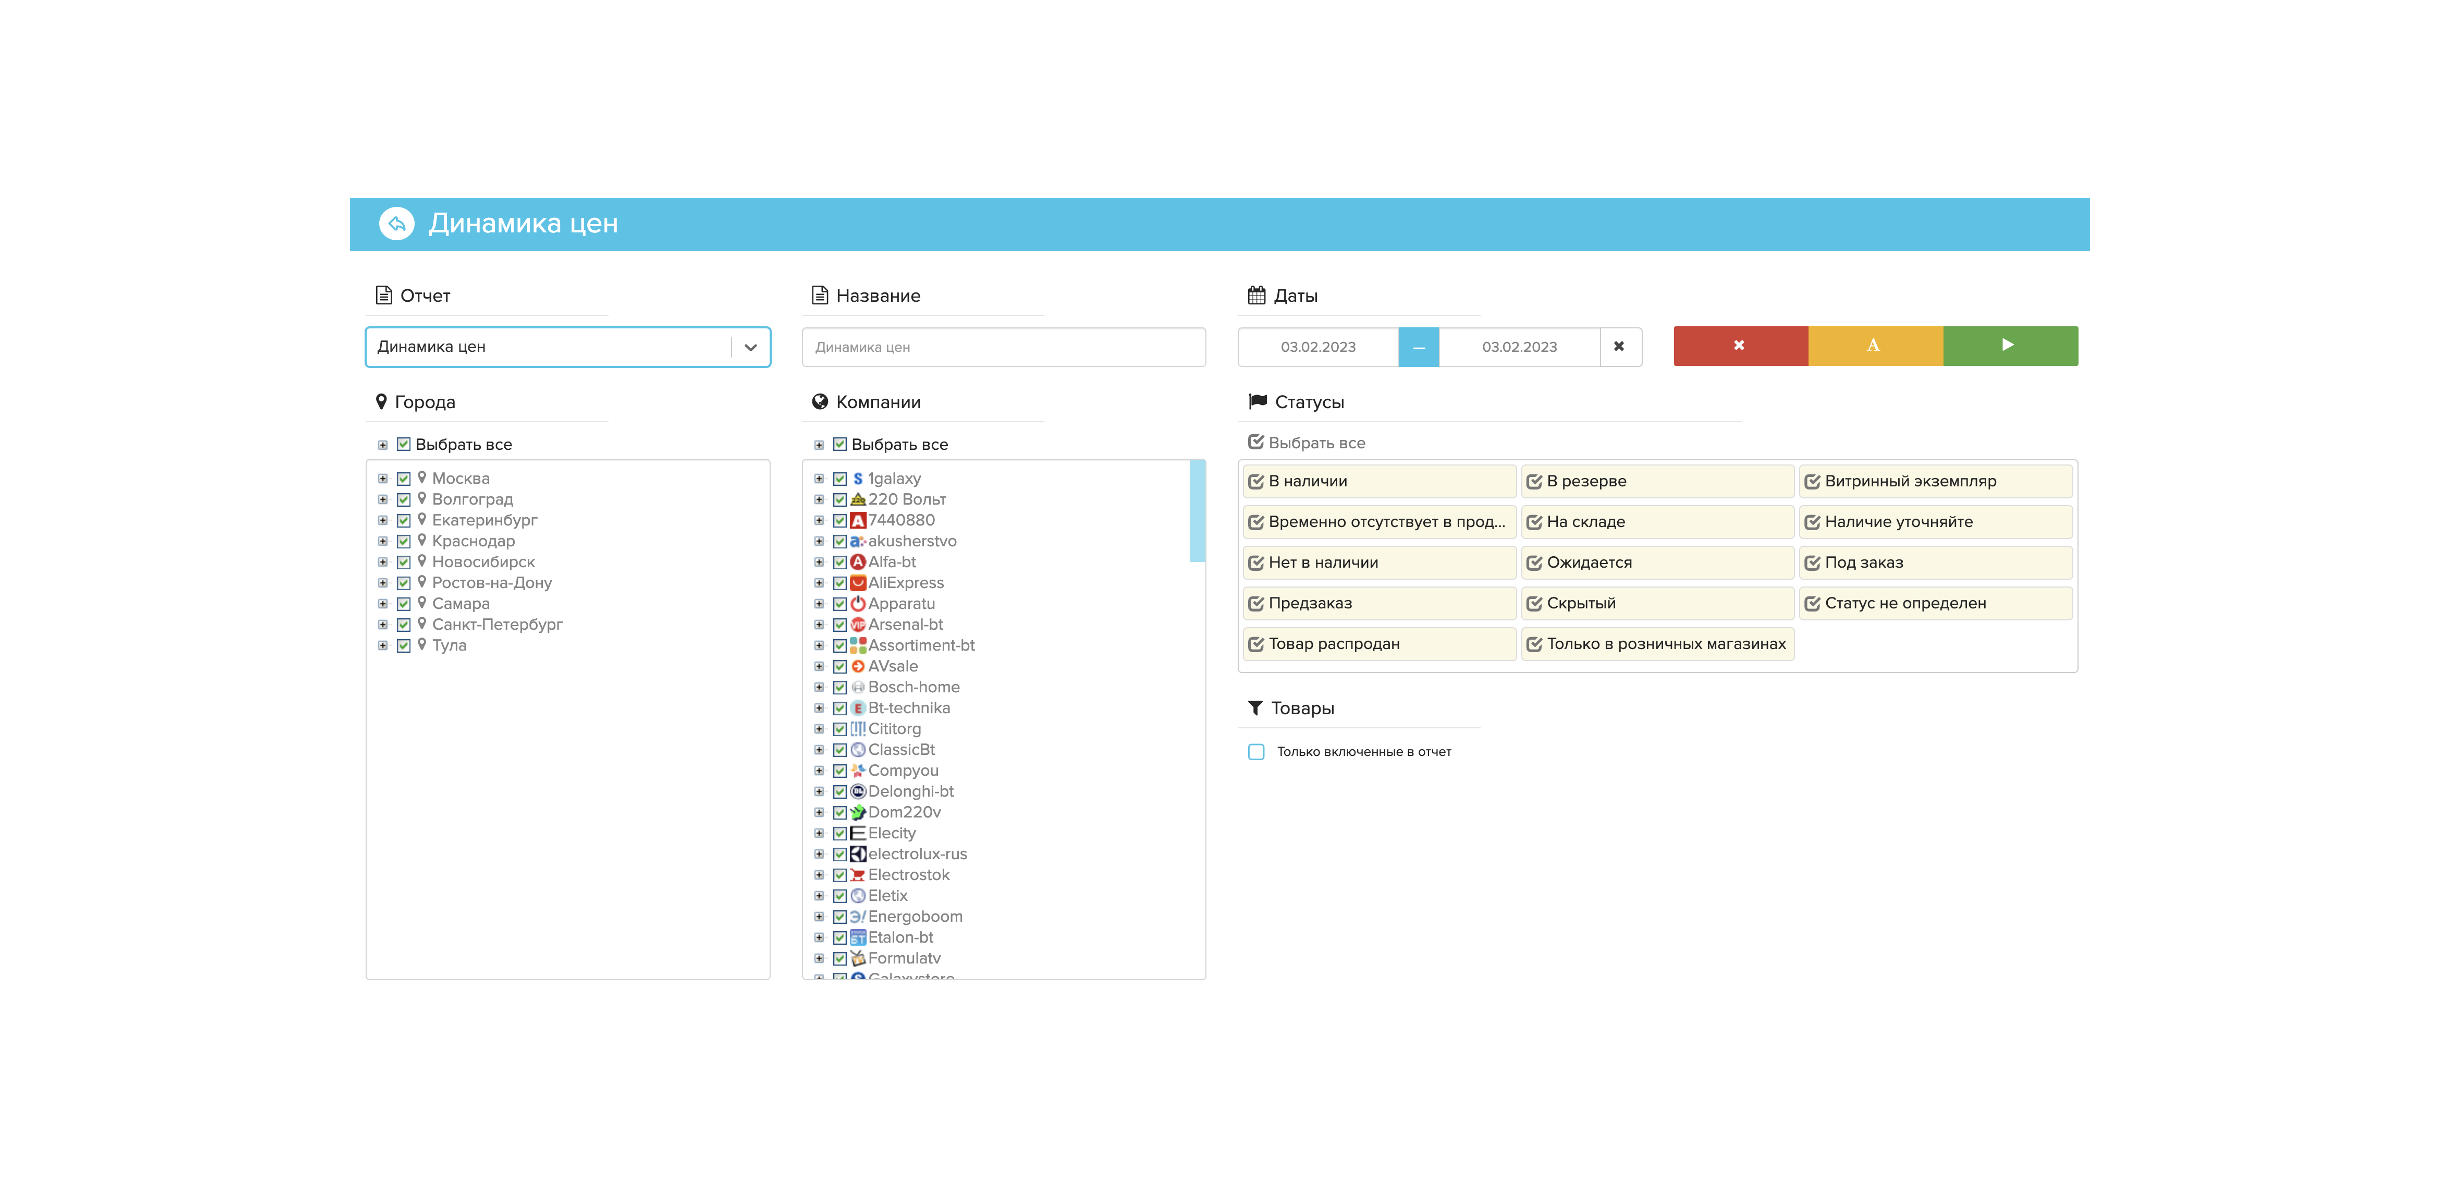
Task: Expand the Arsenal-bt company node
Action: click(819, 625)
